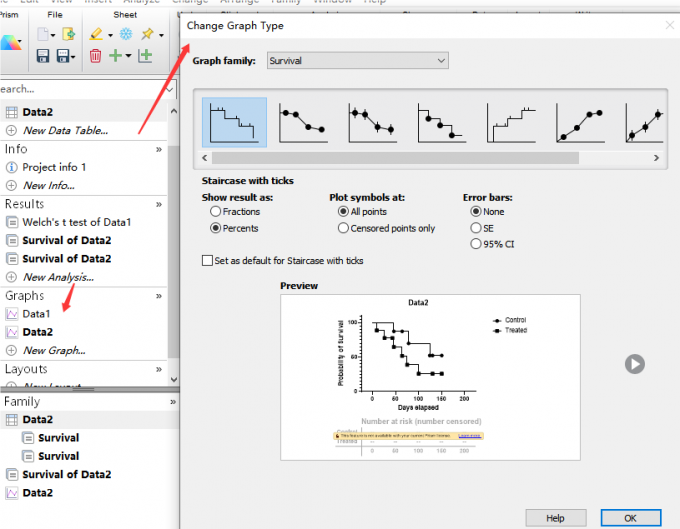Expand the Results section chevron

tap(159, 204)
